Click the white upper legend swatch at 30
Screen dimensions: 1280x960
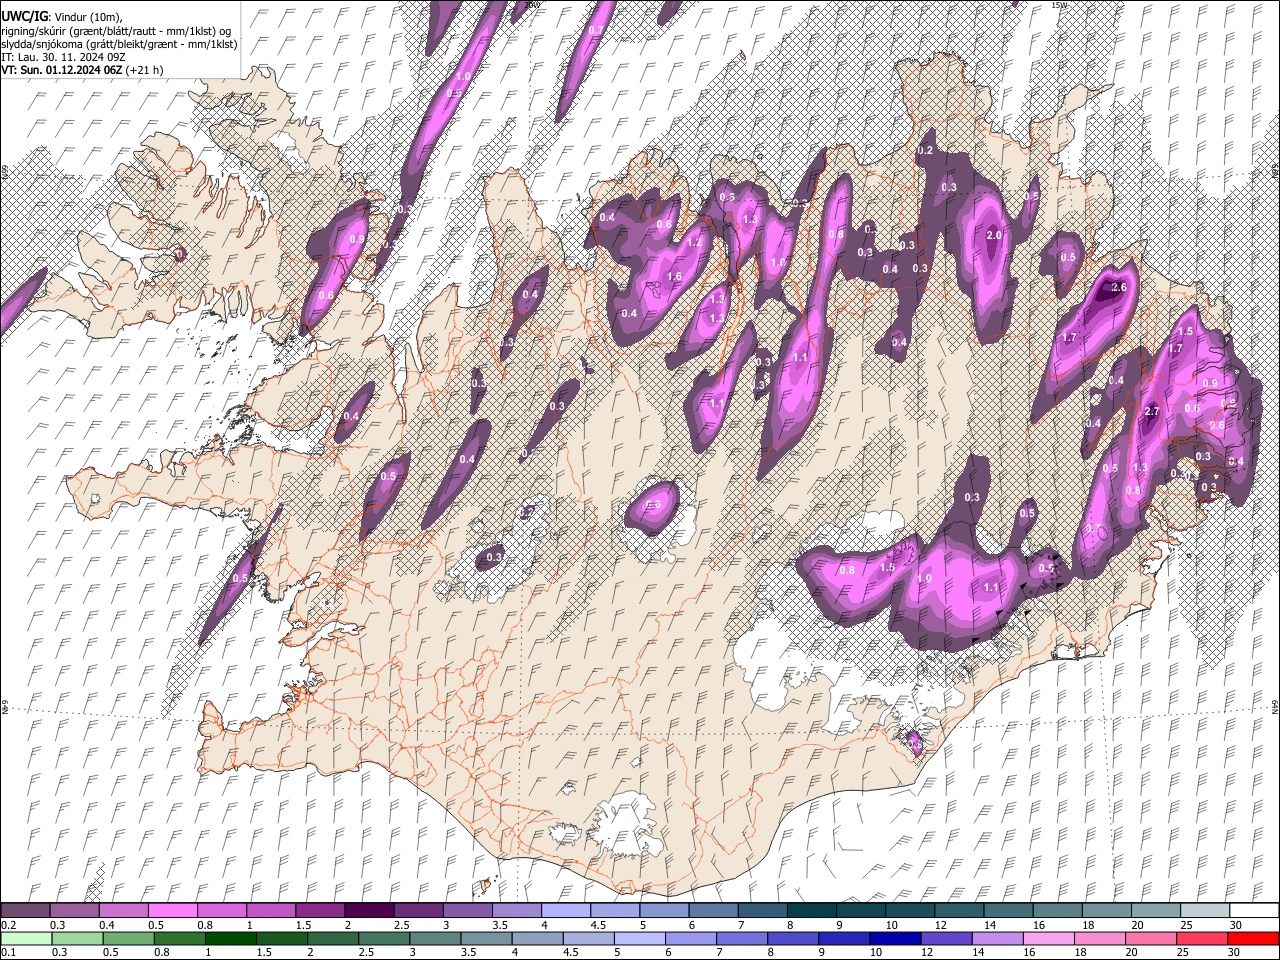[x=1255, y=910]
